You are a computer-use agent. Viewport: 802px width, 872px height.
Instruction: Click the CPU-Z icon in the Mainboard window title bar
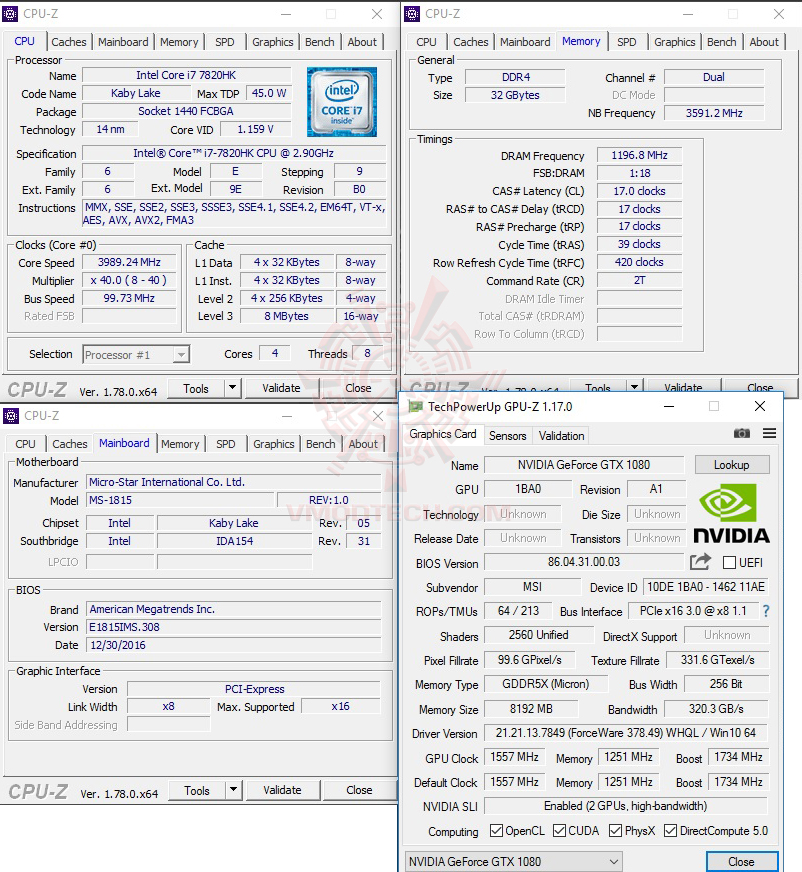click(x=11, y=415)
